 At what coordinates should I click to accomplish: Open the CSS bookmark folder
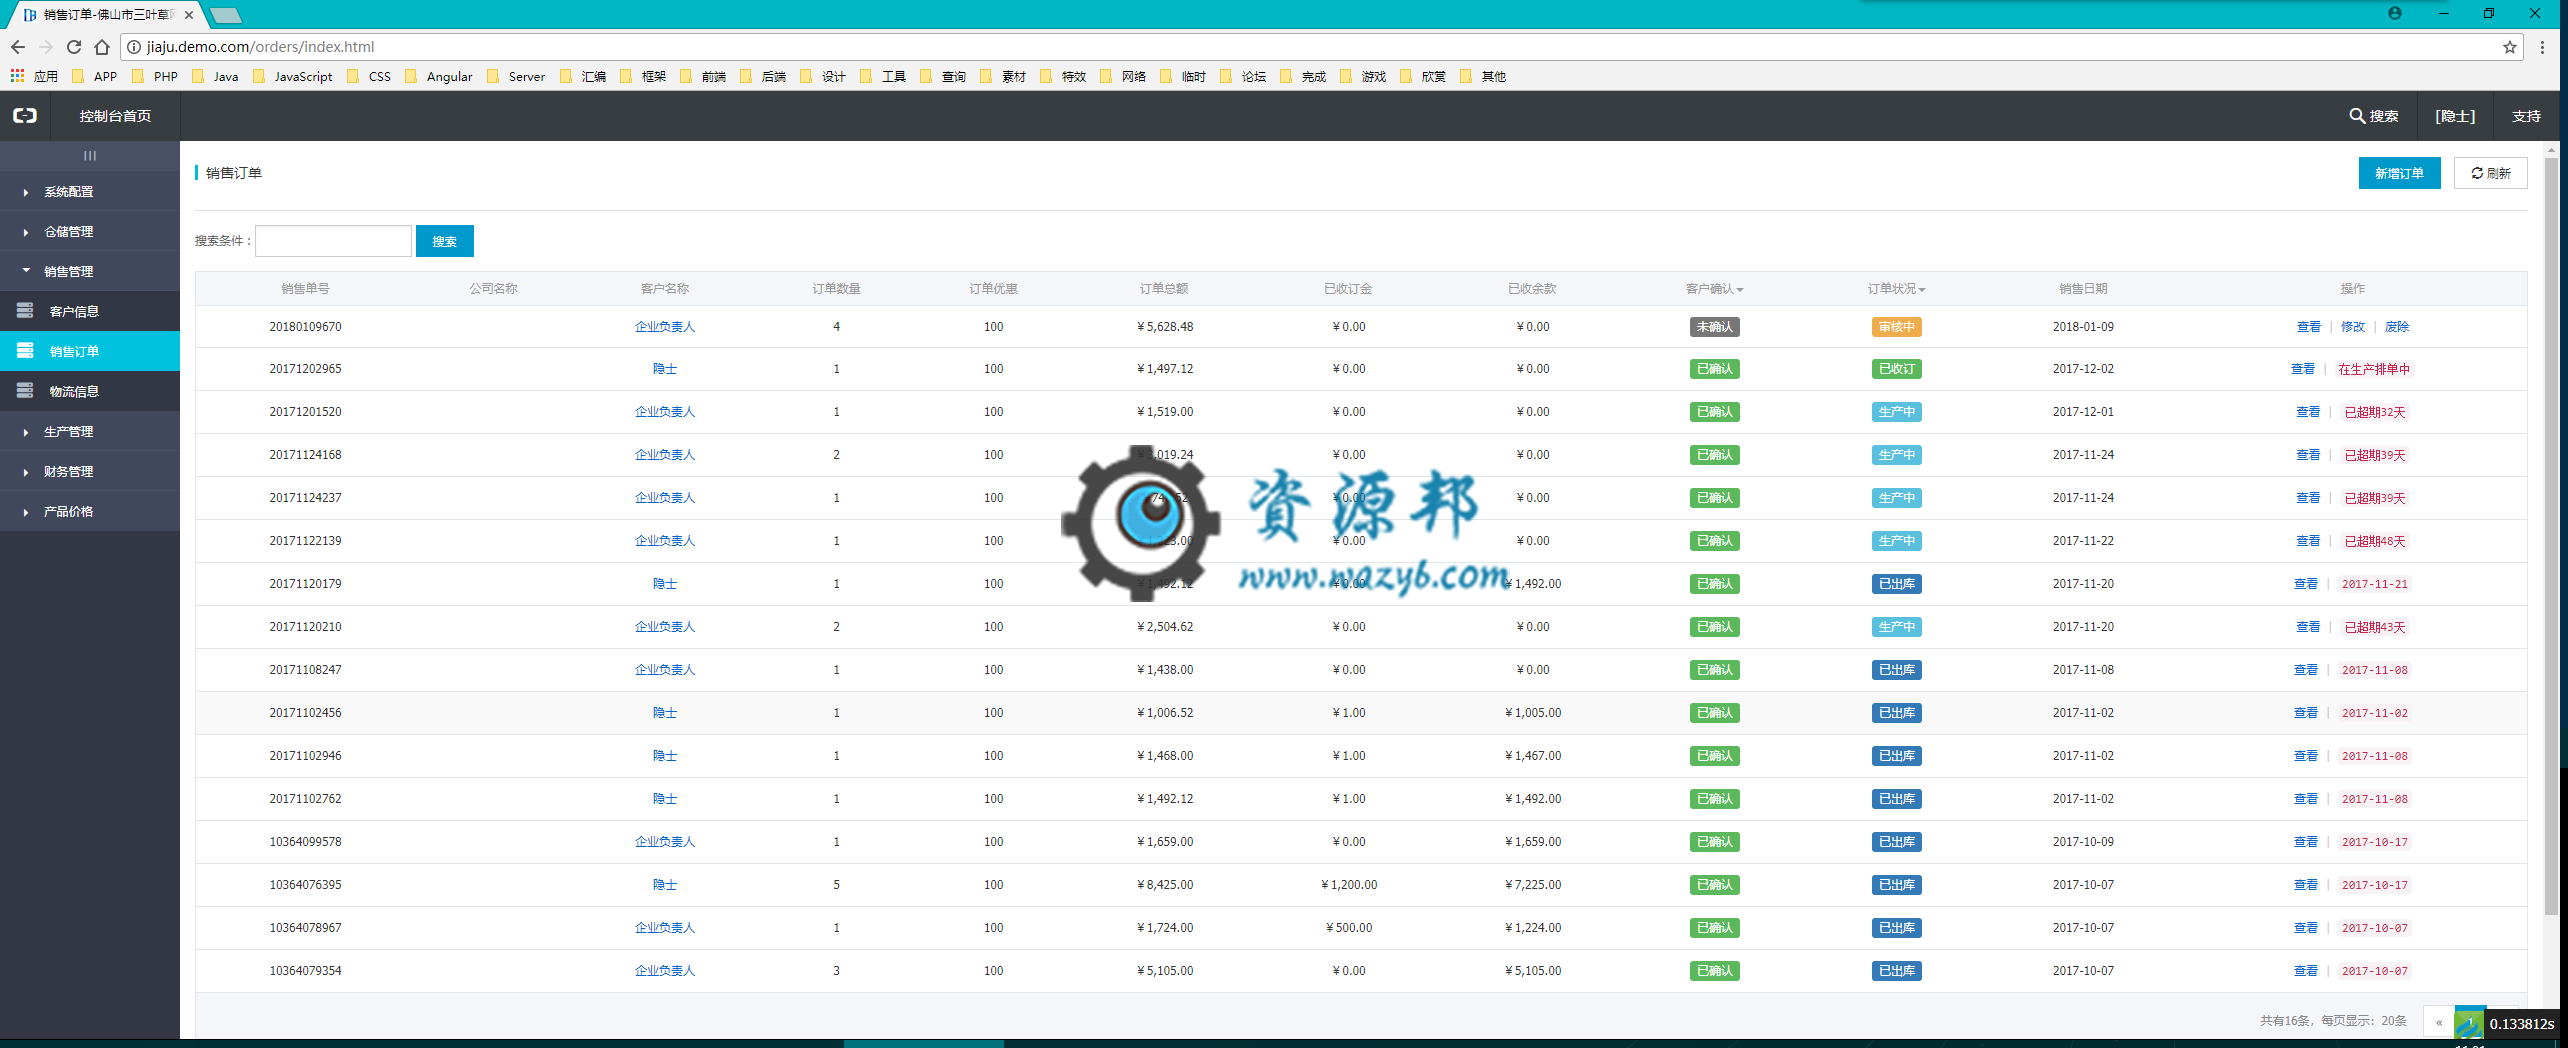tap(369, 76)
